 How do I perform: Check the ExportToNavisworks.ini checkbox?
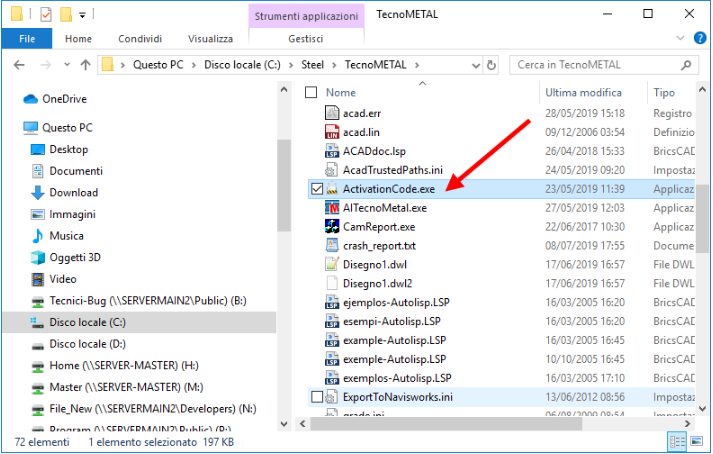click(317, 397)
